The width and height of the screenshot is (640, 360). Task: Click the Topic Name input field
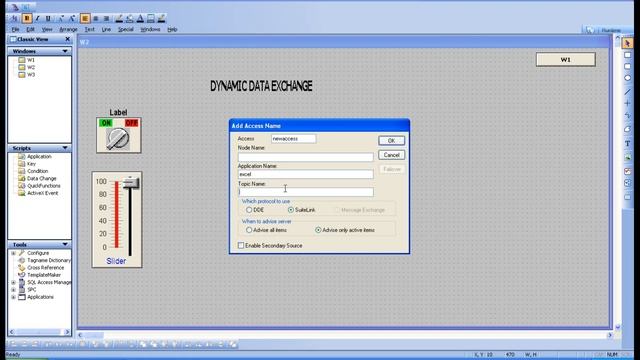tap(305, 192)
